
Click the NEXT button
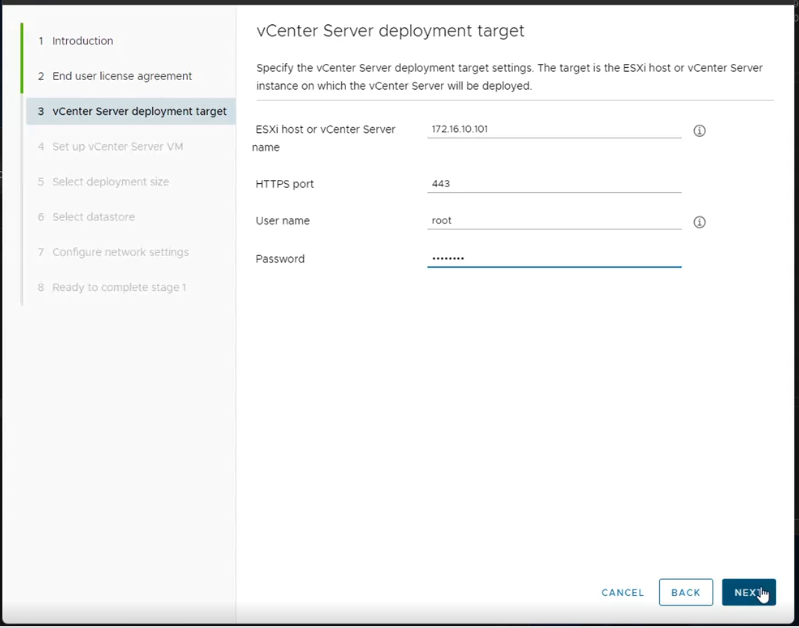749,592
